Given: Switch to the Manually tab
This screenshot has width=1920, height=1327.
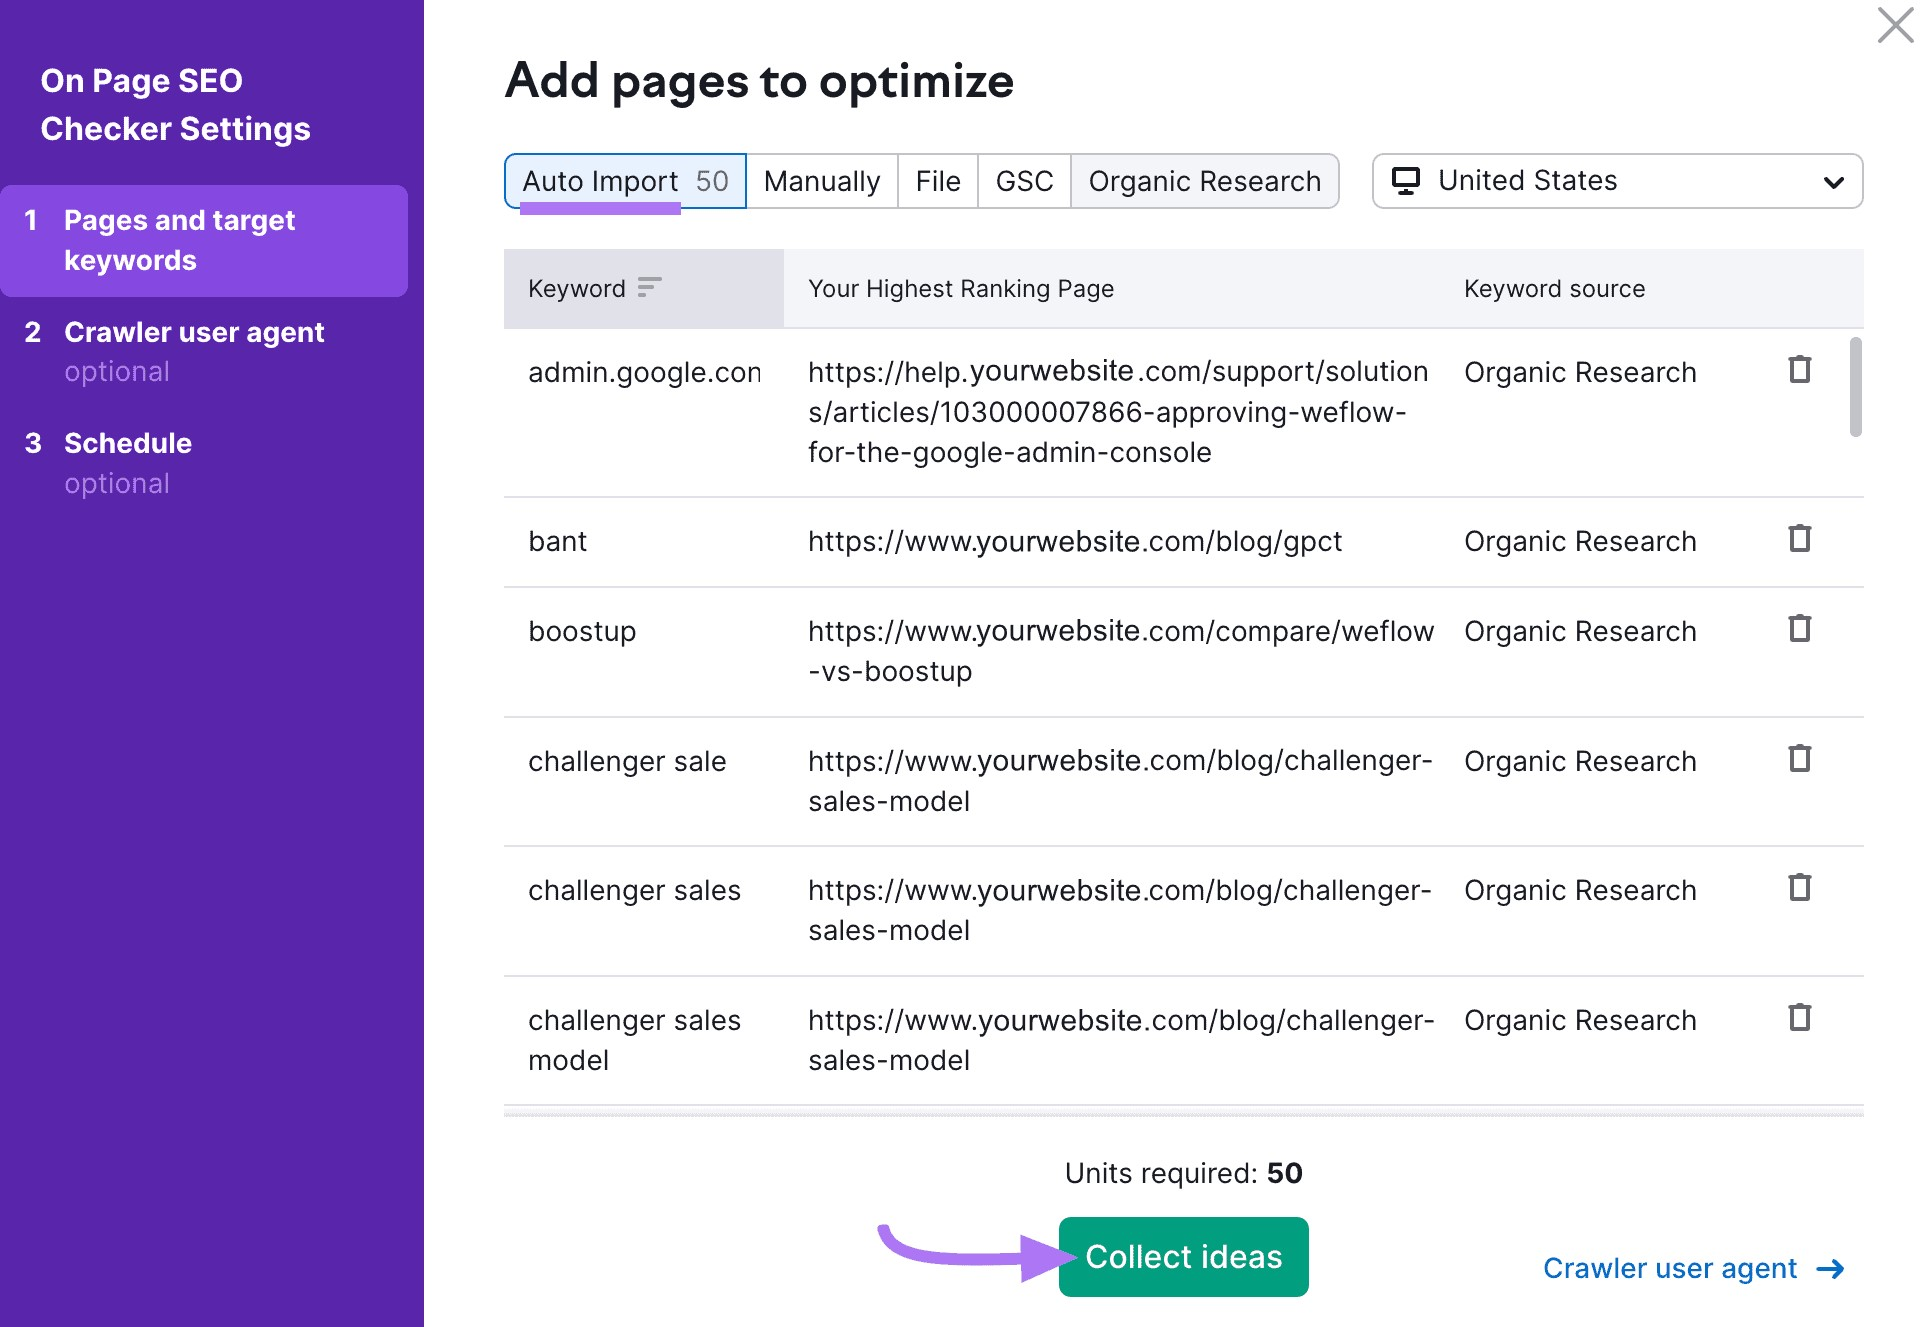Looking at the screenshot, I should pyautogui.click(x=821, y=181).
